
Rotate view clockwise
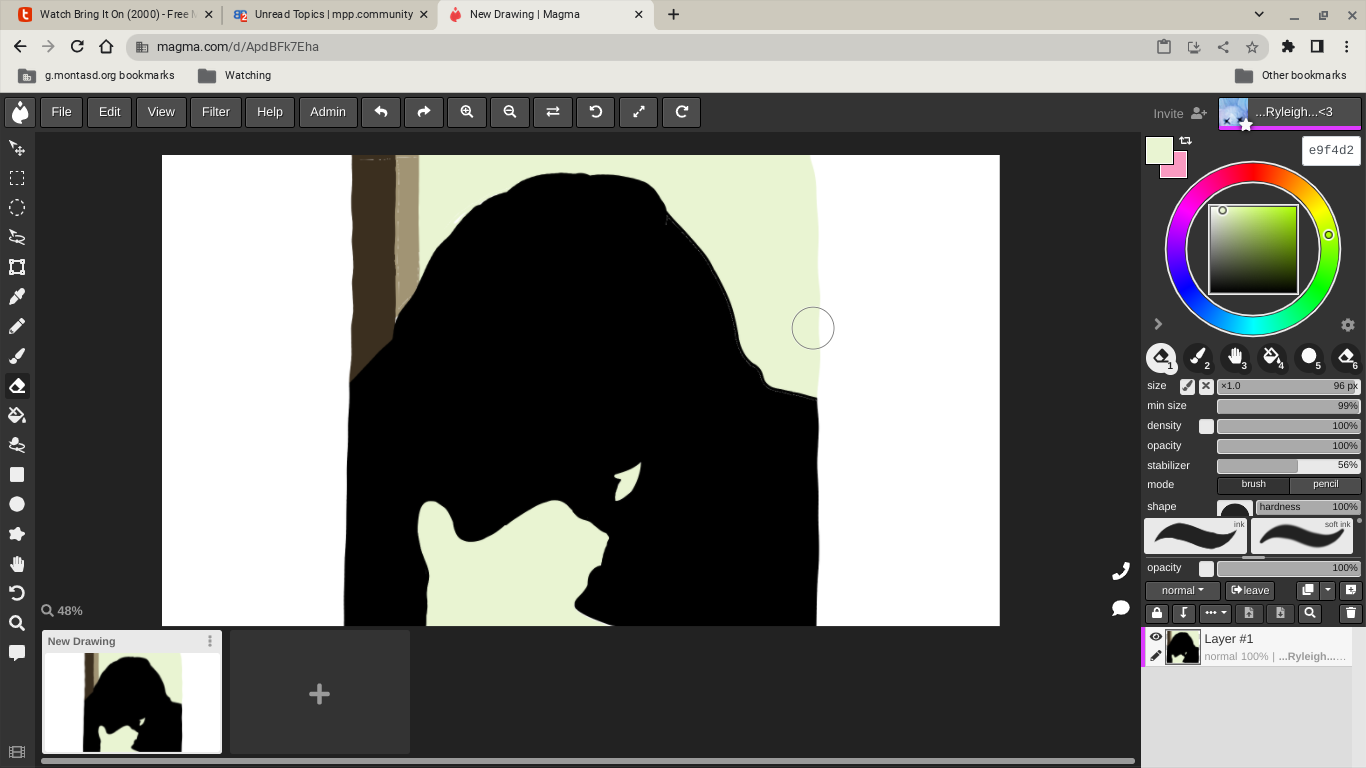(x=682, y=112)
